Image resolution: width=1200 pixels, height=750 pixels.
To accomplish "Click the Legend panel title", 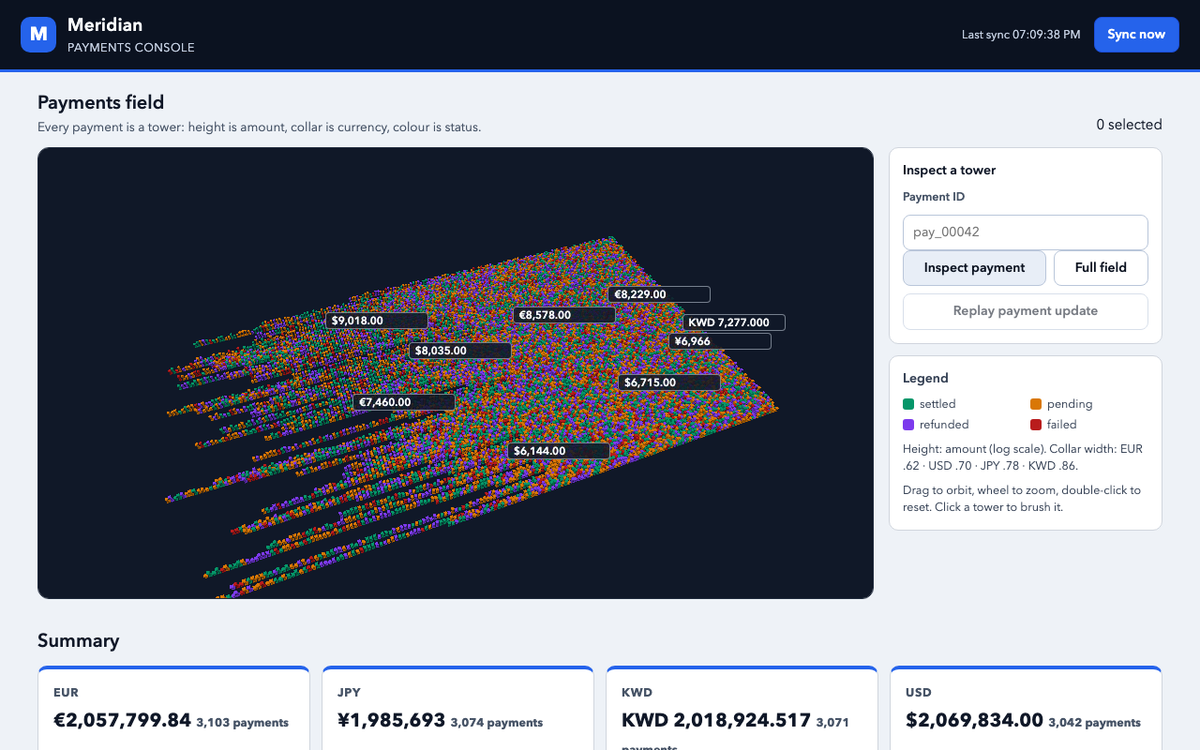I will coord(926,378).
